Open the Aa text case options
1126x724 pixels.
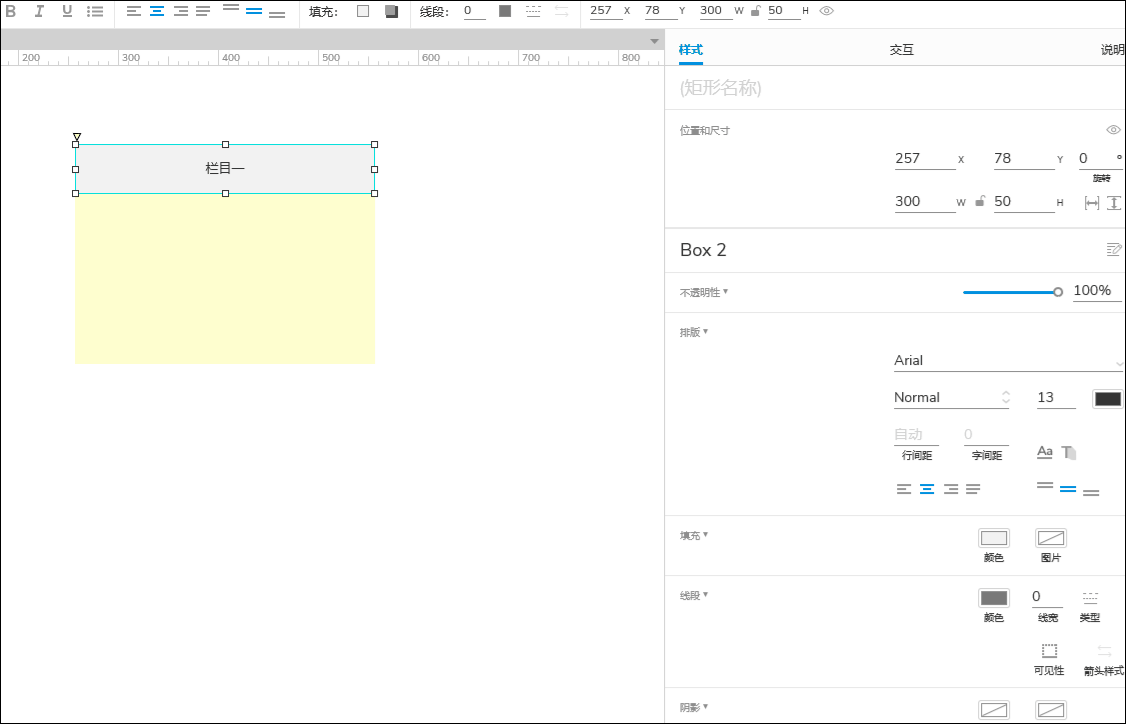(1045, 452)
